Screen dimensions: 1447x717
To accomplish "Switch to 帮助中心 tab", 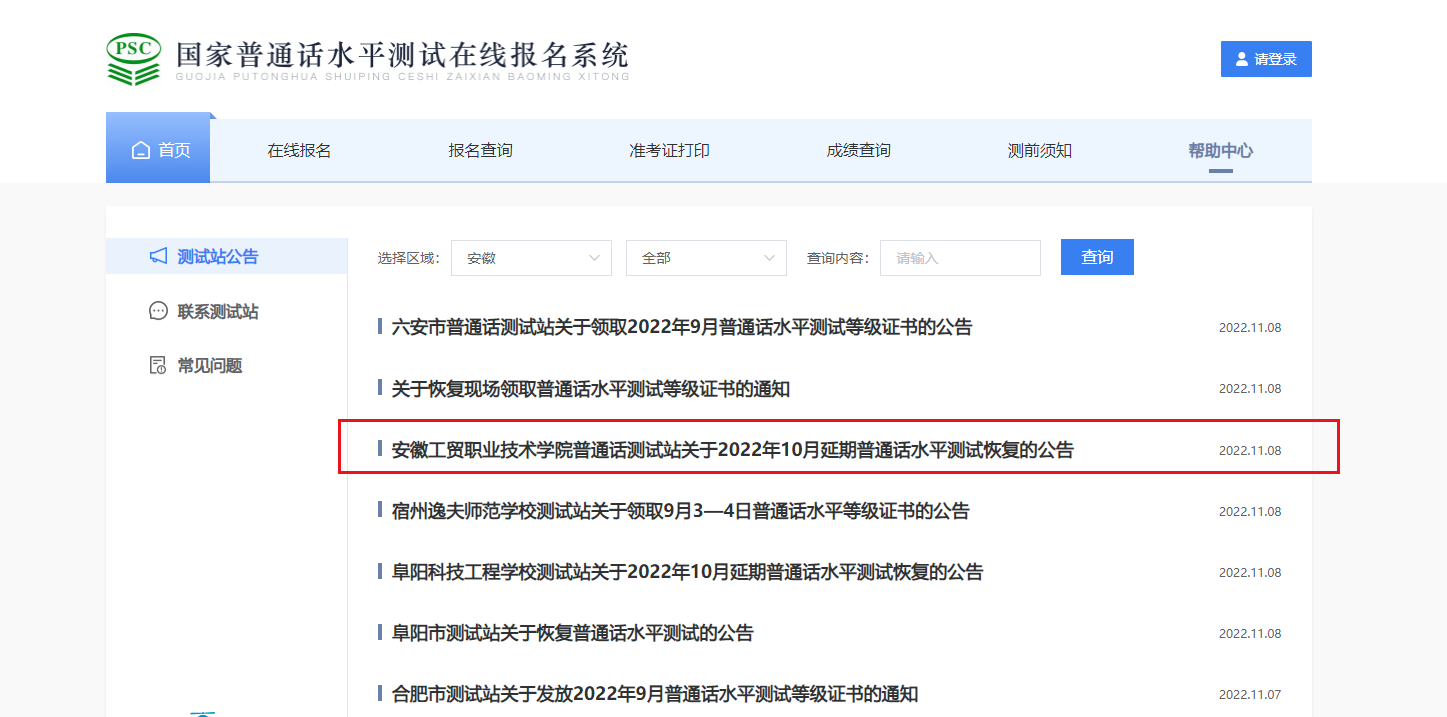I will point(1220,151).
